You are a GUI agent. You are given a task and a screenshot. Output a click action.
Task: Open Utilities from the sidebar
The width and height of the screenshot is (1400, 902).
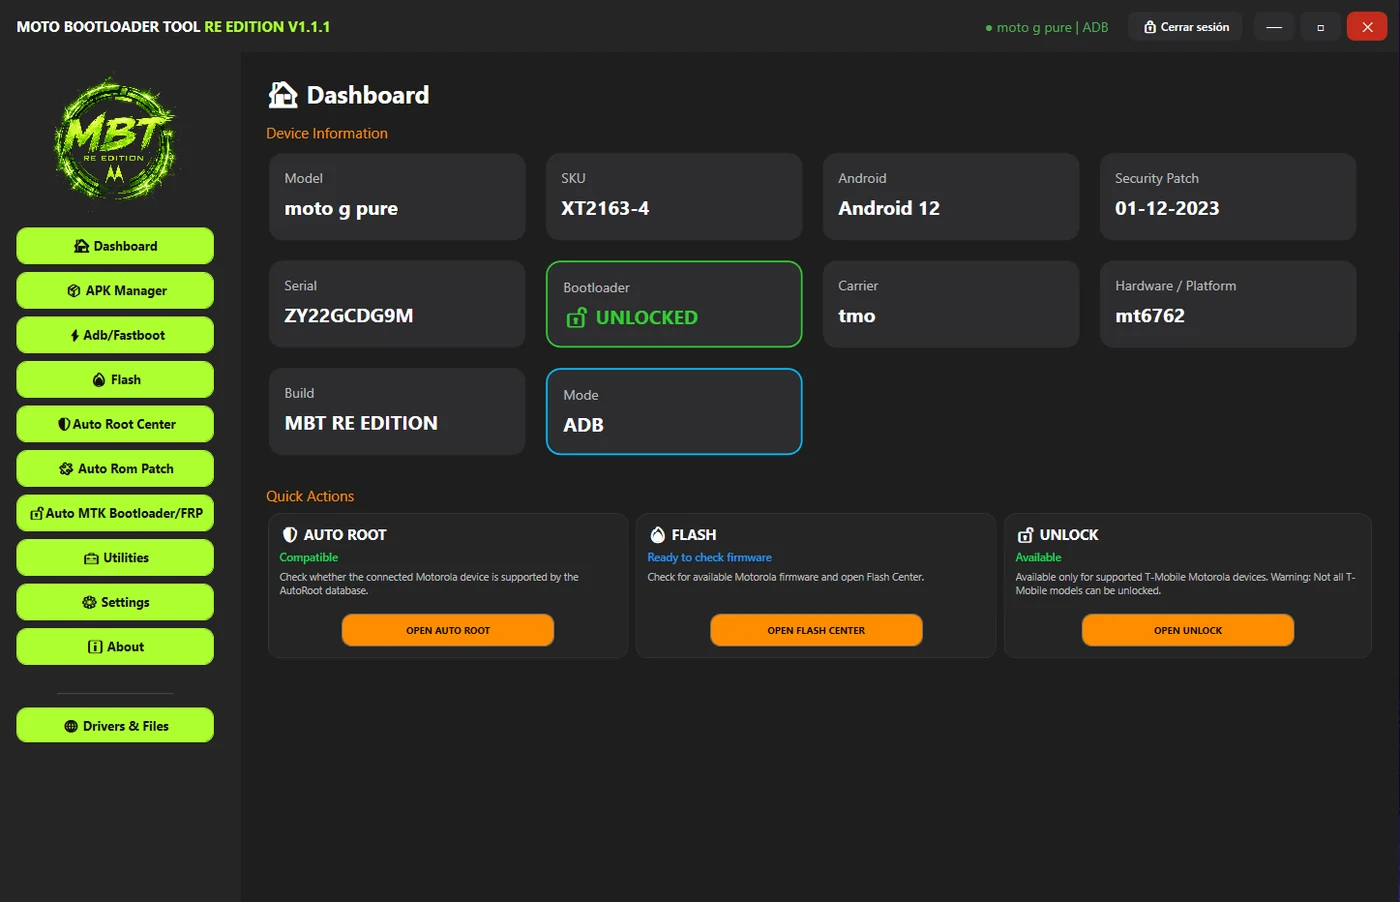coord(115,558)
